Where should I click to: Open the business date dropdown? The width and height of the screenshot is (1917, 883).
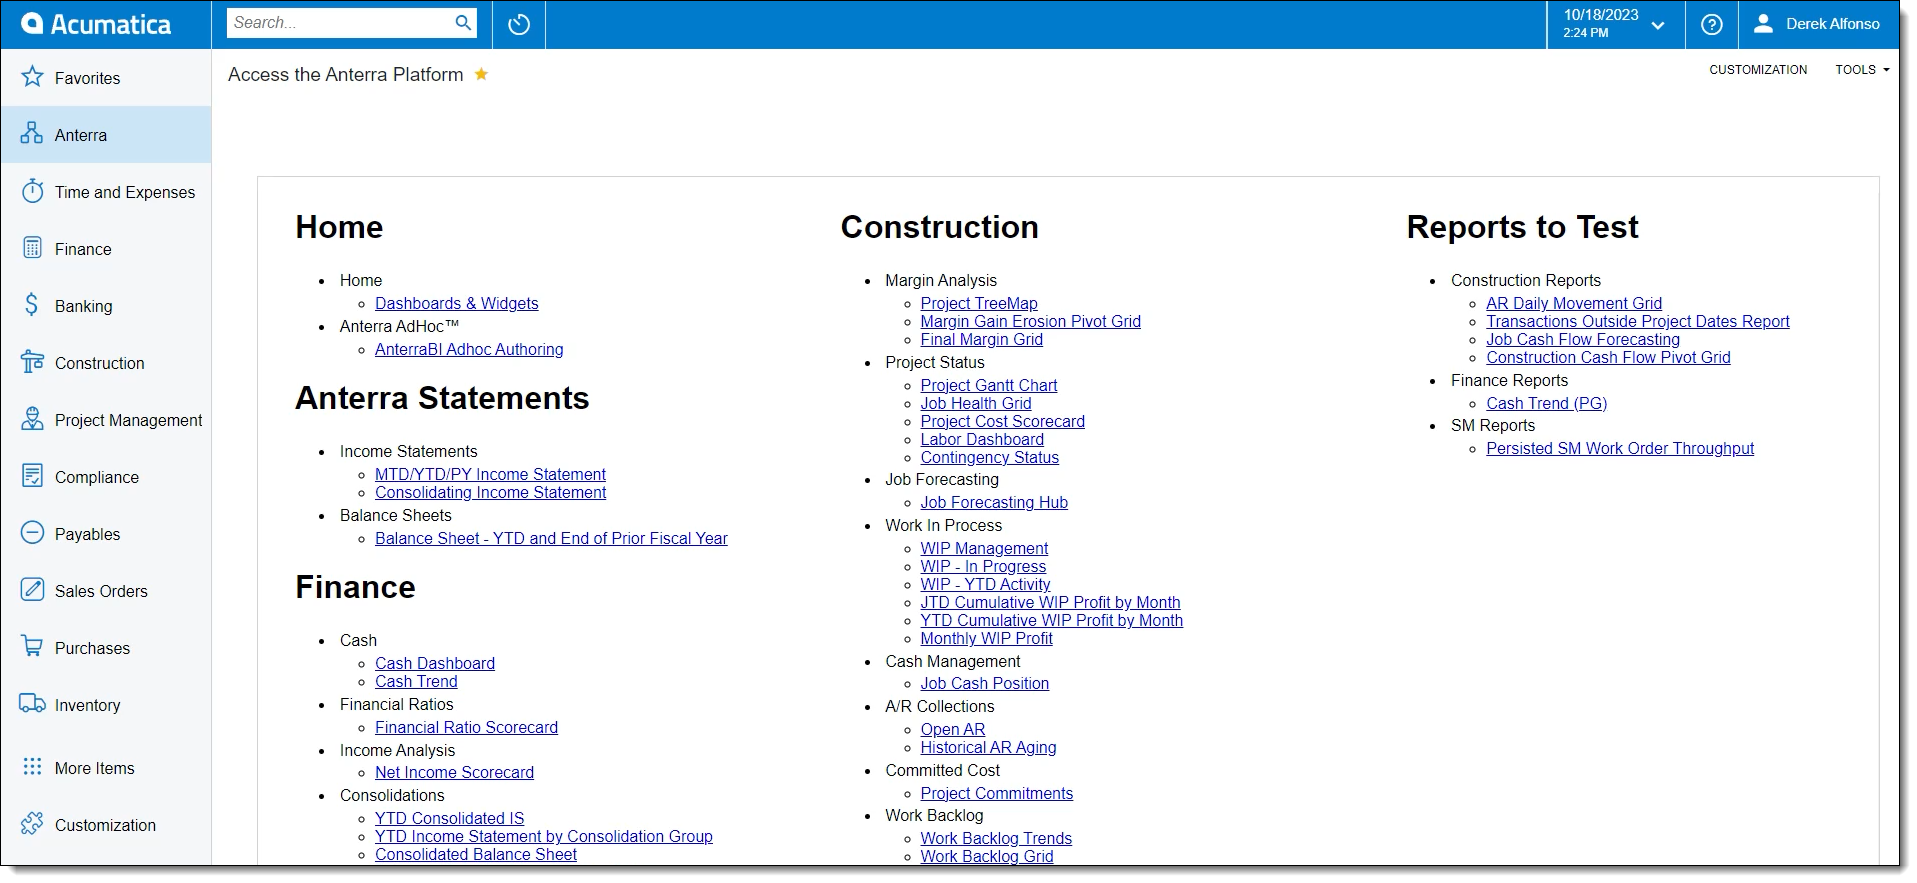1614,24
